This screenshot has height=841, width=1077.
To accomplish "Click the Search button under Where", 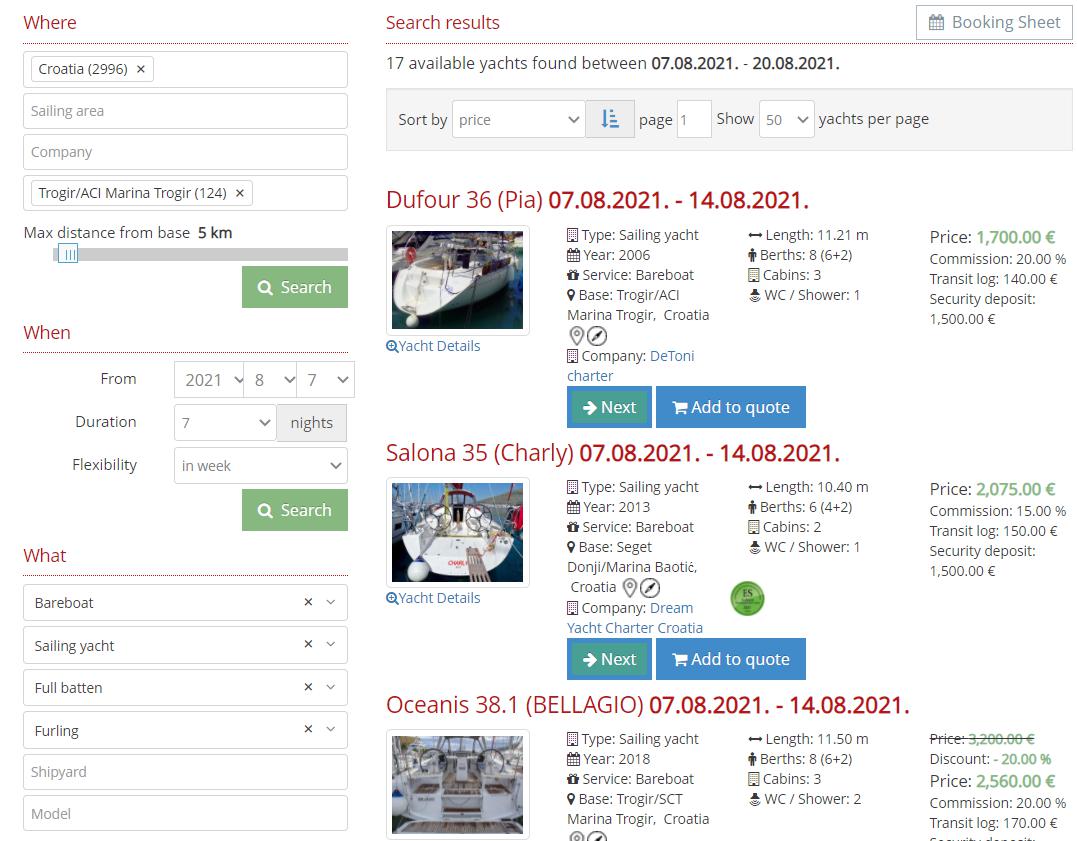I will point(295,287).
